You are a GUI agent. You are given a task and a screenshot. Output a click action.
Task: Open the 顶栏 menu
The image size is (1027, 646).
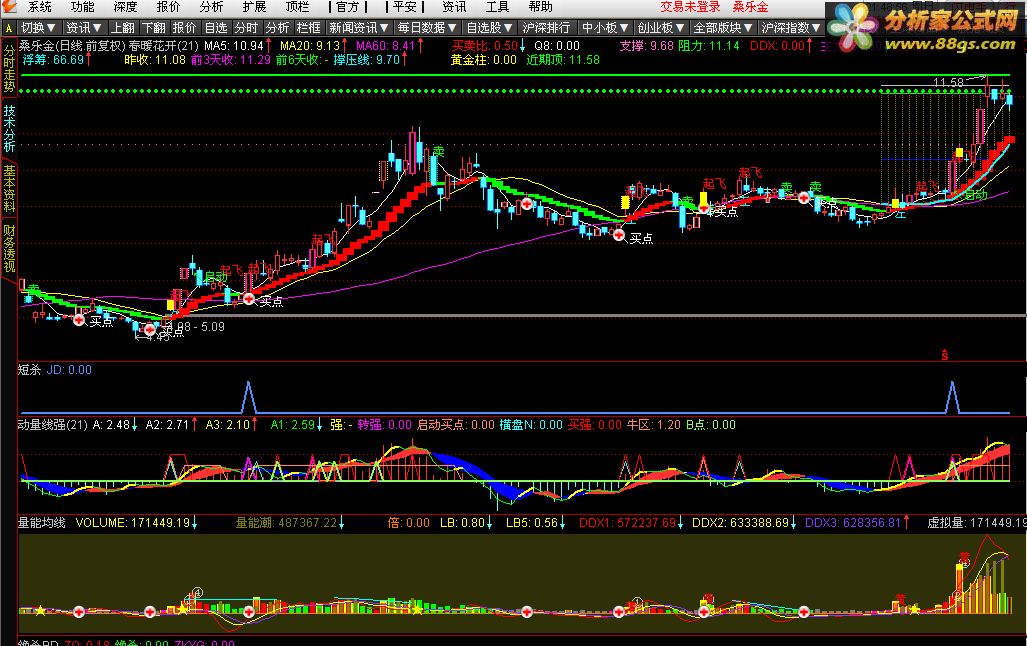(297, 7)
